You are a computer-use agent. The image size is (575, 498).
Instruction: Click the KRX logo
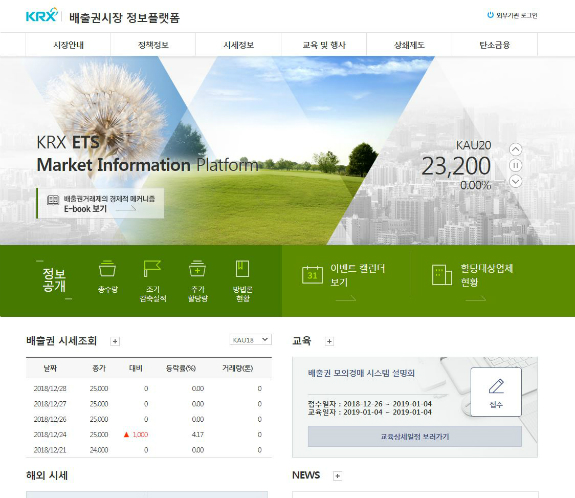point(42,15)
